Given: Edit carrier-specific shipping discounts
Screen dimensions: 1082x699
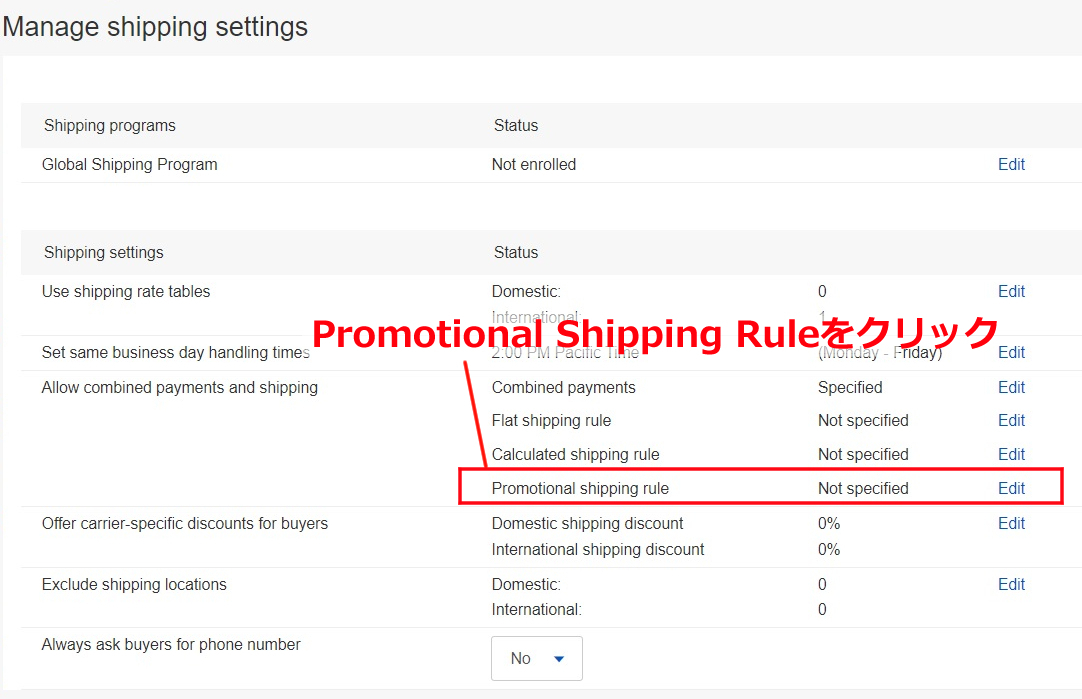Looking at the screenshot, I should tap(1011, 523).
